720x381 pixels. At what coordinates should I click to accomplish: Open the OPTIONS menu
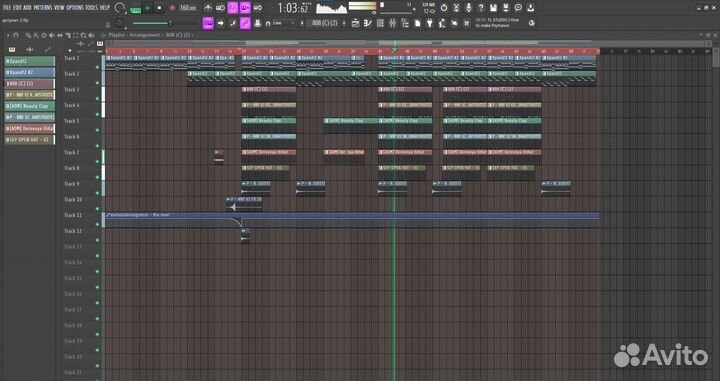coord(75,8)
